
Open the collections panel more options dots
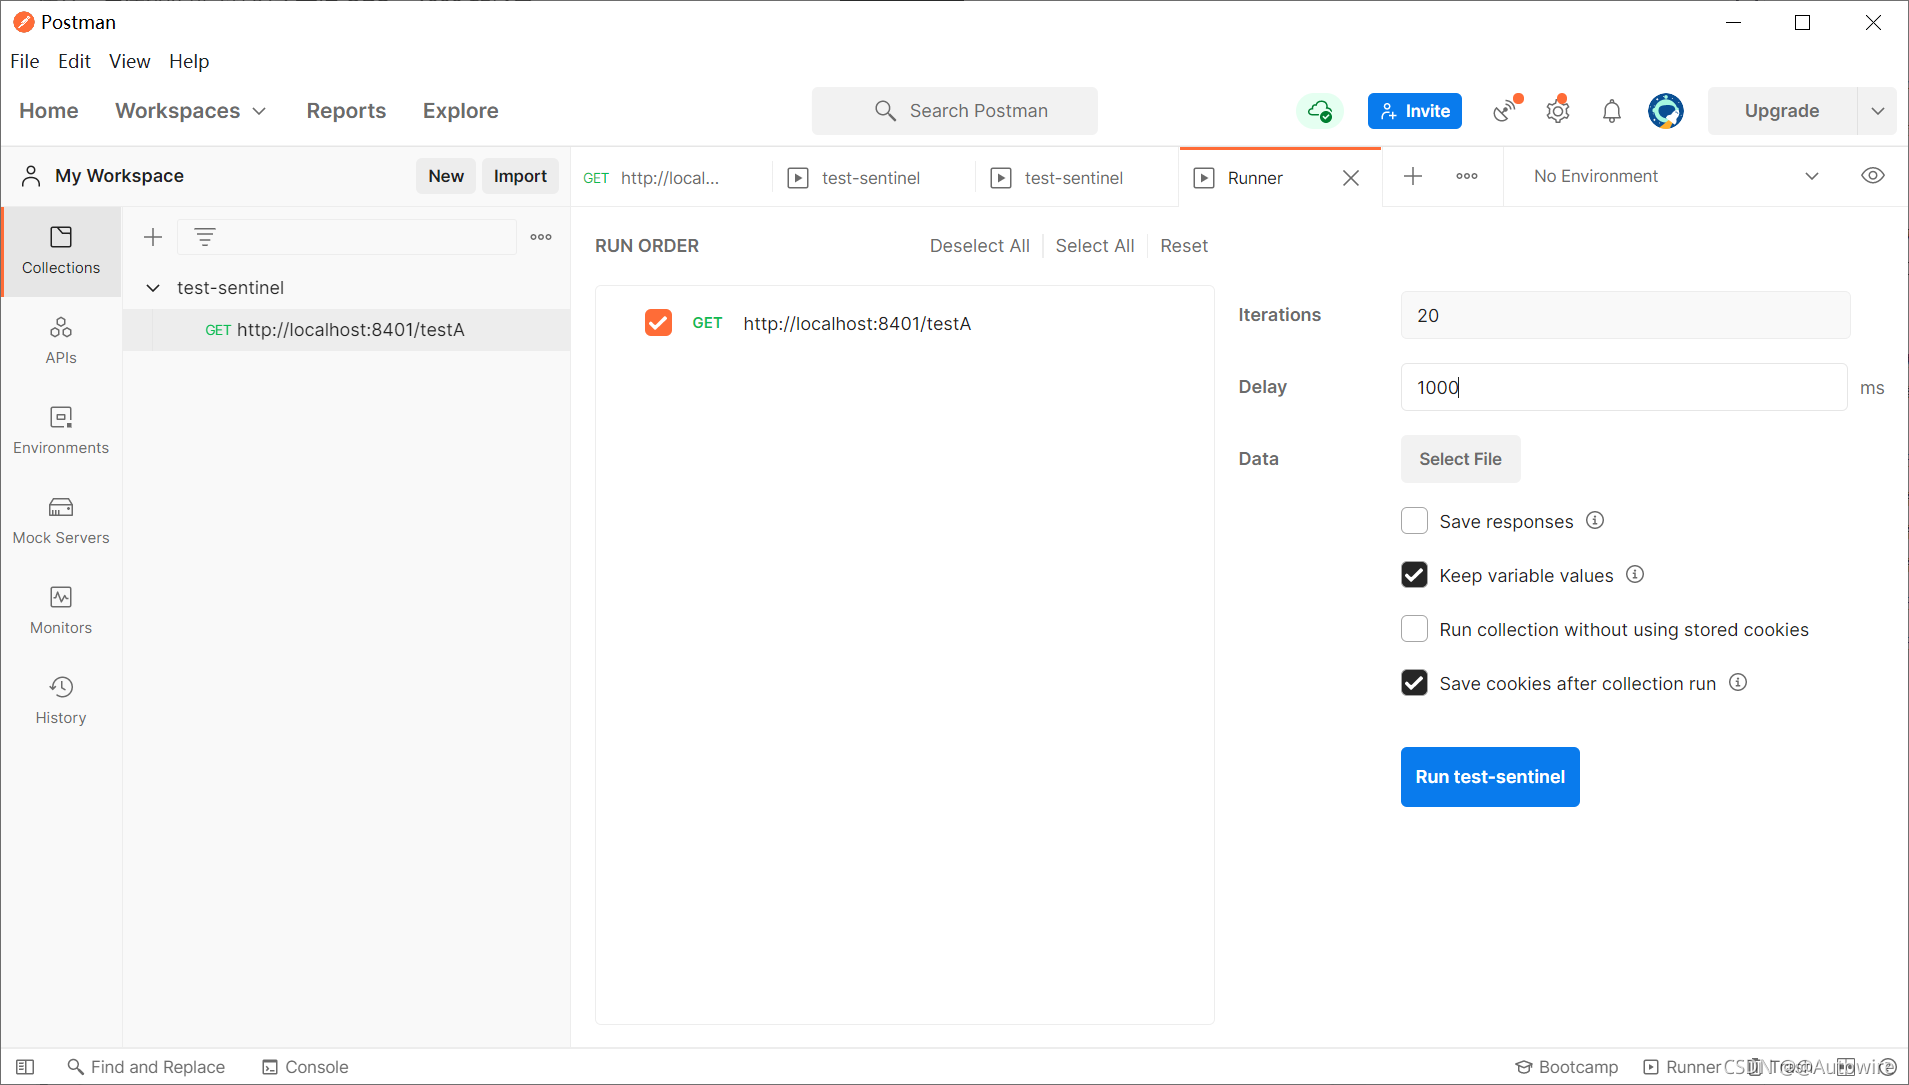pos(541,237)
